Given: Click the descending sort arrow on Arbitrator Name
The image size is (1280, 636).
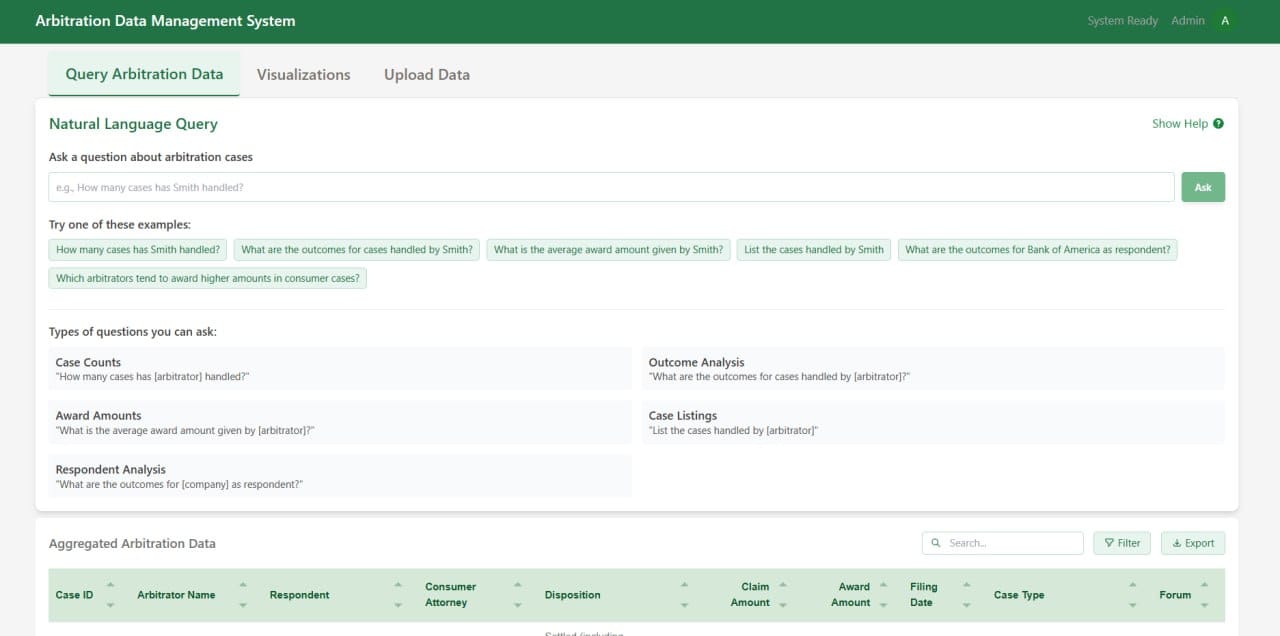Looking at the screenshot, I should 241,603.
